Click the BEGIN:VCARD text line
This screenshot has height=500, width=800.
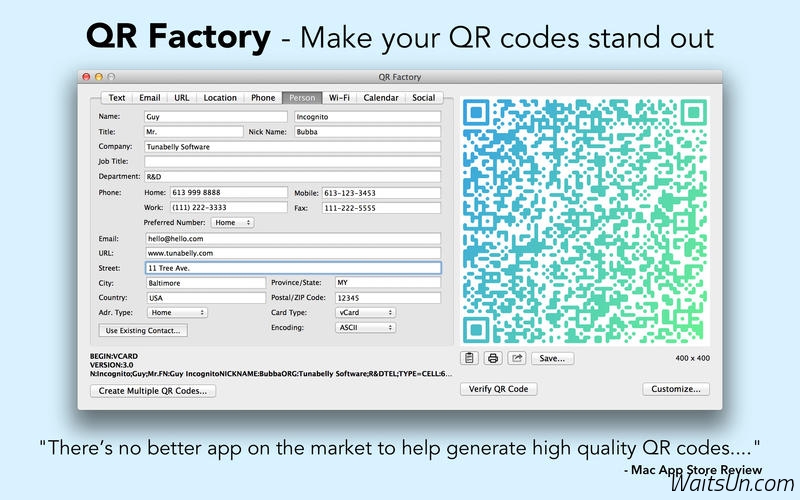click(114, 356)
